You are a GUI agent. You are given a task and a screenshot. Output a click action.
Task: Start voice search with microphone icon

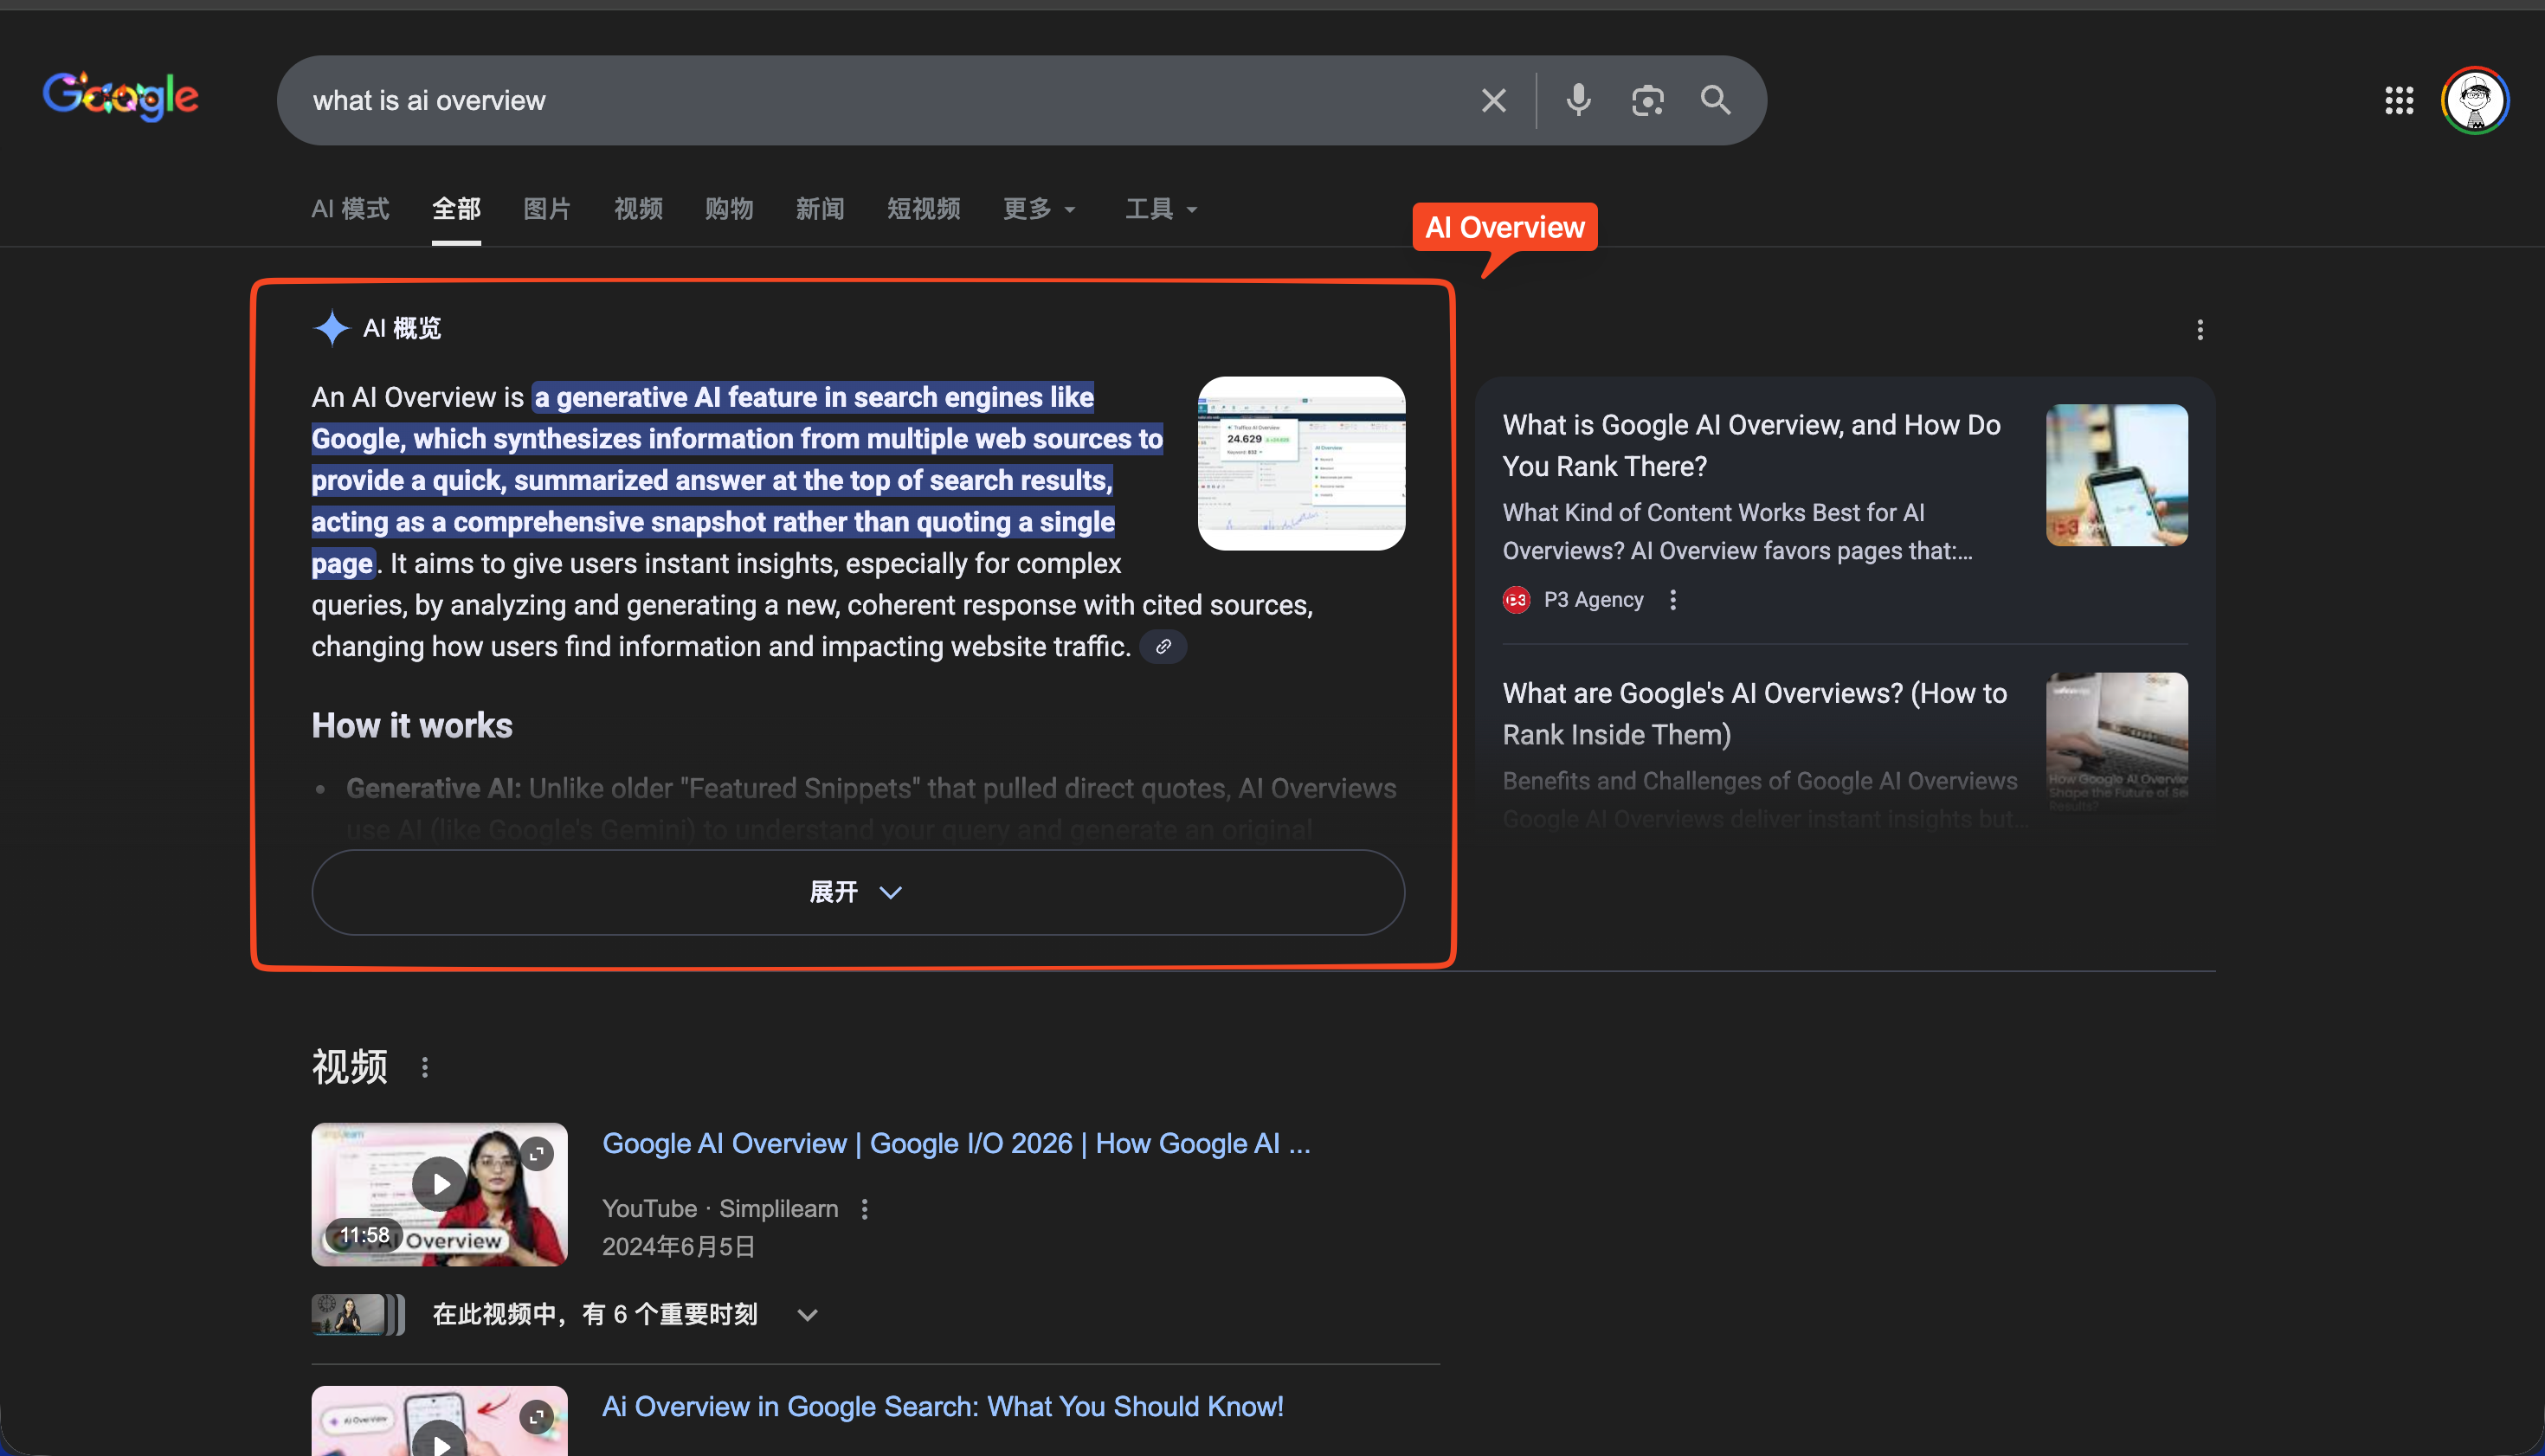(1578, 100)
